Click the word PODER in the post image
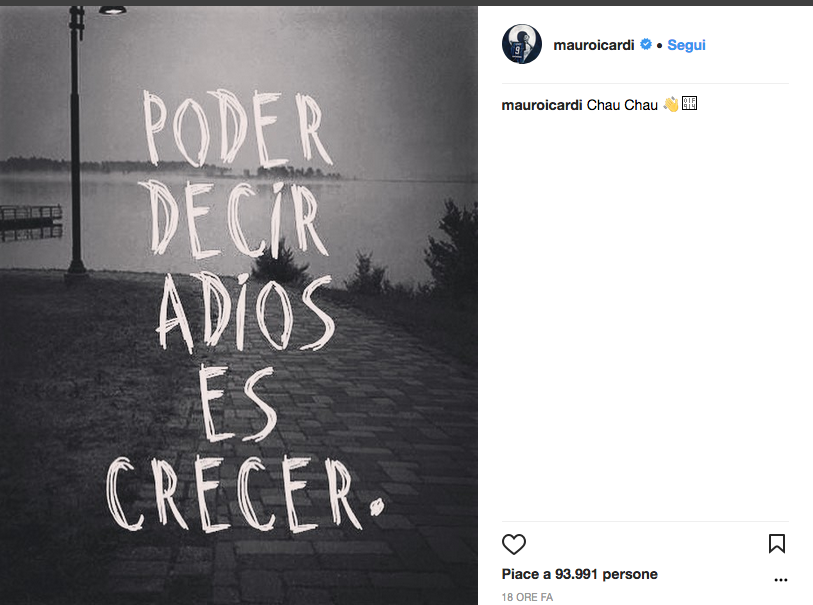This screenshot has width=813, height=605. click(x=237, y=129)
